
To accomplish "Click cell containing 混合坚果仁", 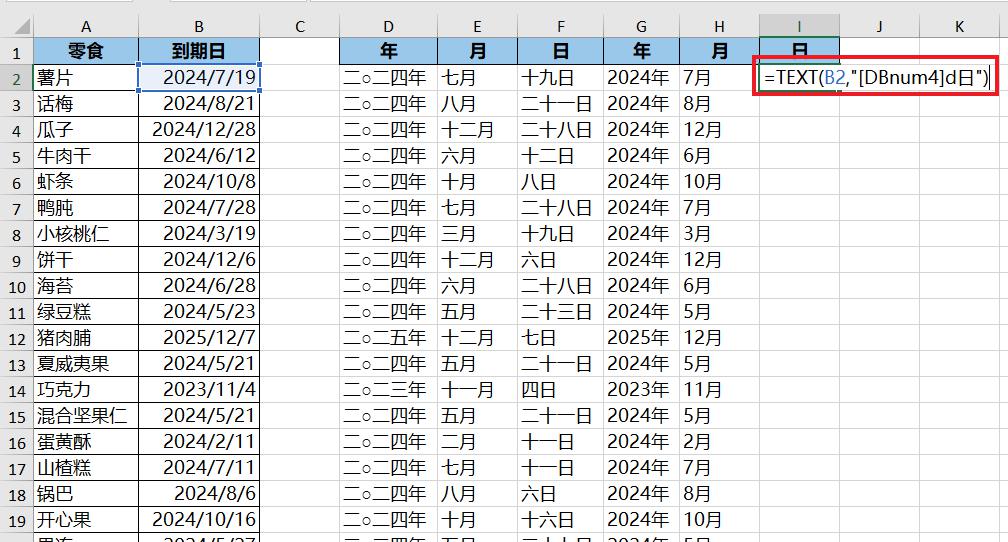I will coord(86,416).
